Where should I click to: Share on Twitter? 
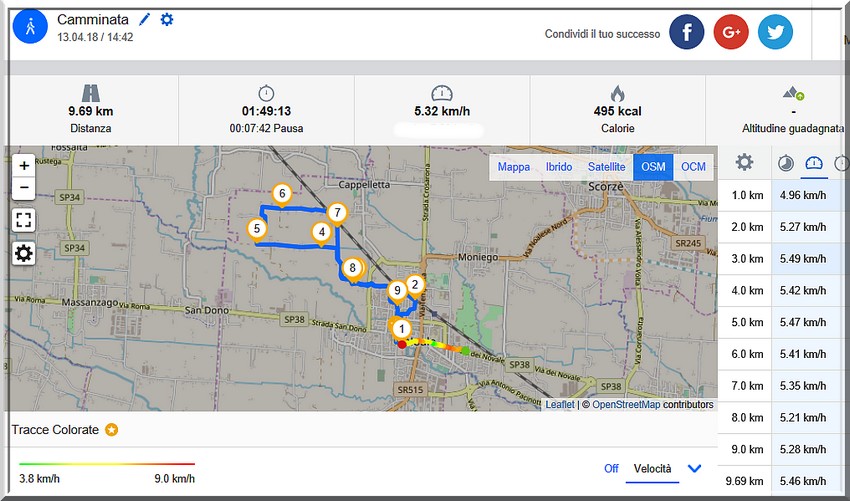click(x=775, y=31)
